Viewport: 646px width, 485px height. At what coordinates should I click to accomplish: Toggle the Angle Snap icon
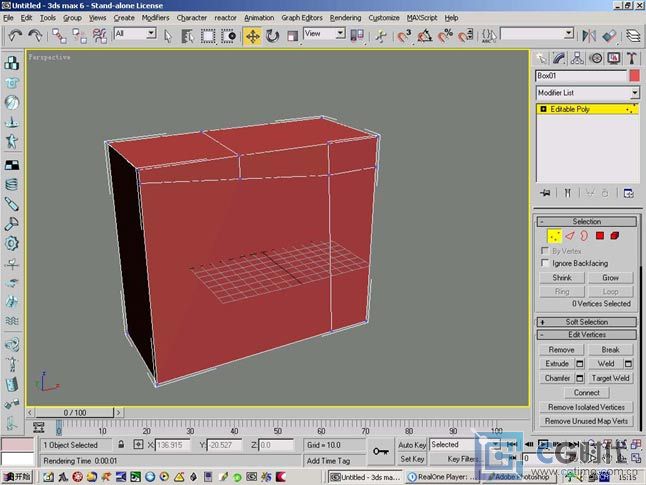[x=425, y=36]
